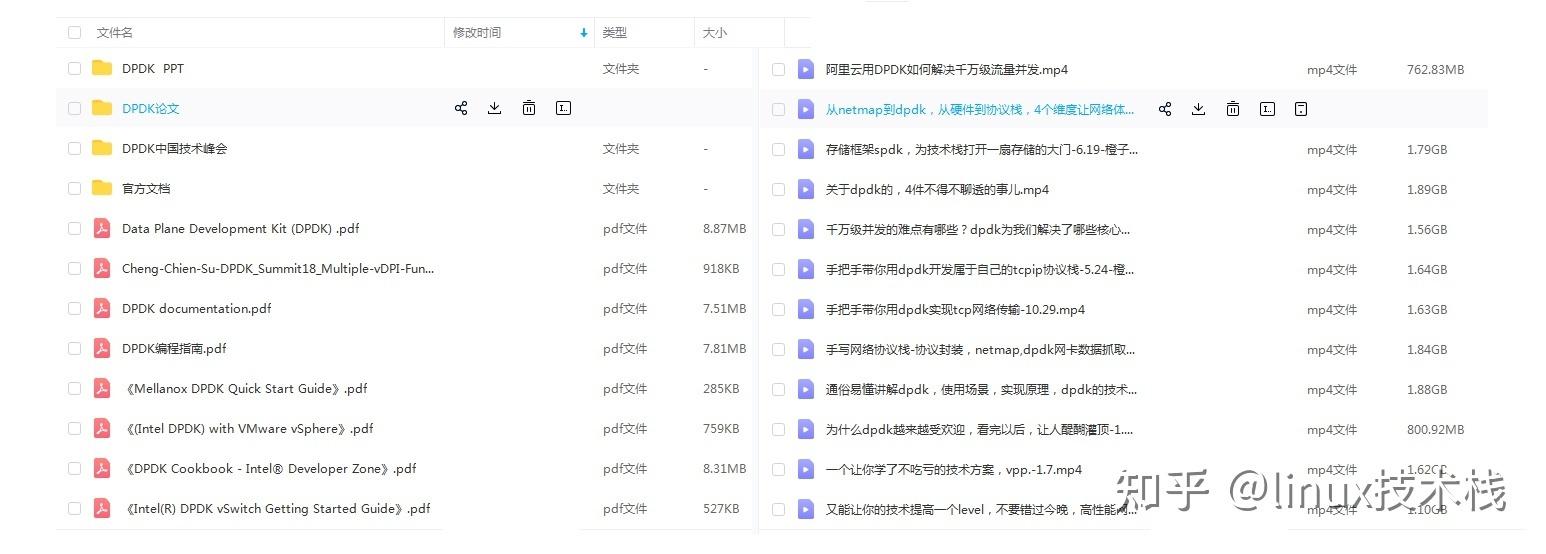Click video icon of 存储框架spdk file
The width and height of the screenshot is (1546, 554).
pyautogui.click(x=806, y=149)
